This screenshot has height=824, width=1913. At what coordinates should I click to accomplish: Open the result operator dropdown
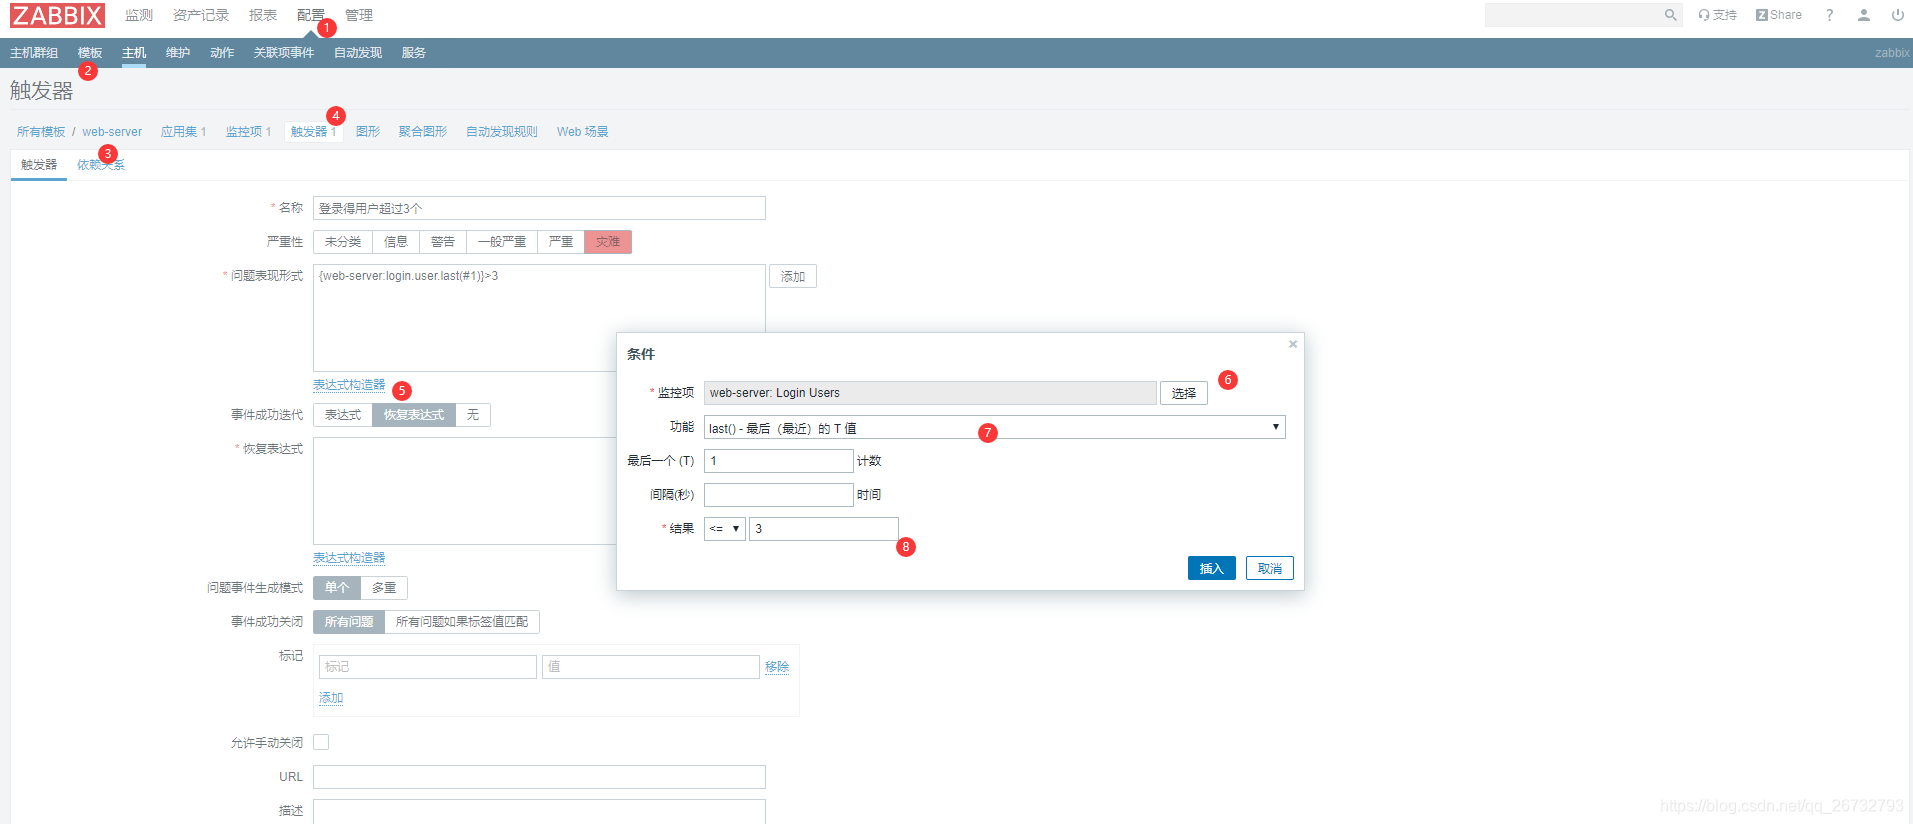pos(725,529)
